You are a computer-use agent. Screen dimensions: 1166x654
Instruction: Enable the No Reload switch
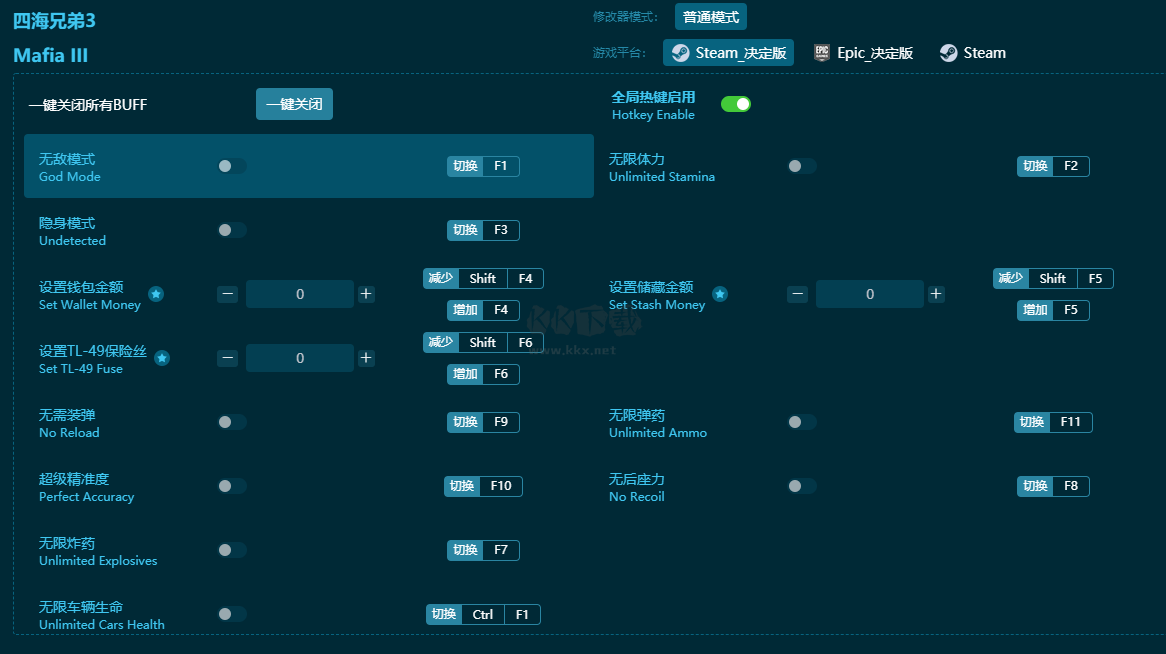coord(232,422)
